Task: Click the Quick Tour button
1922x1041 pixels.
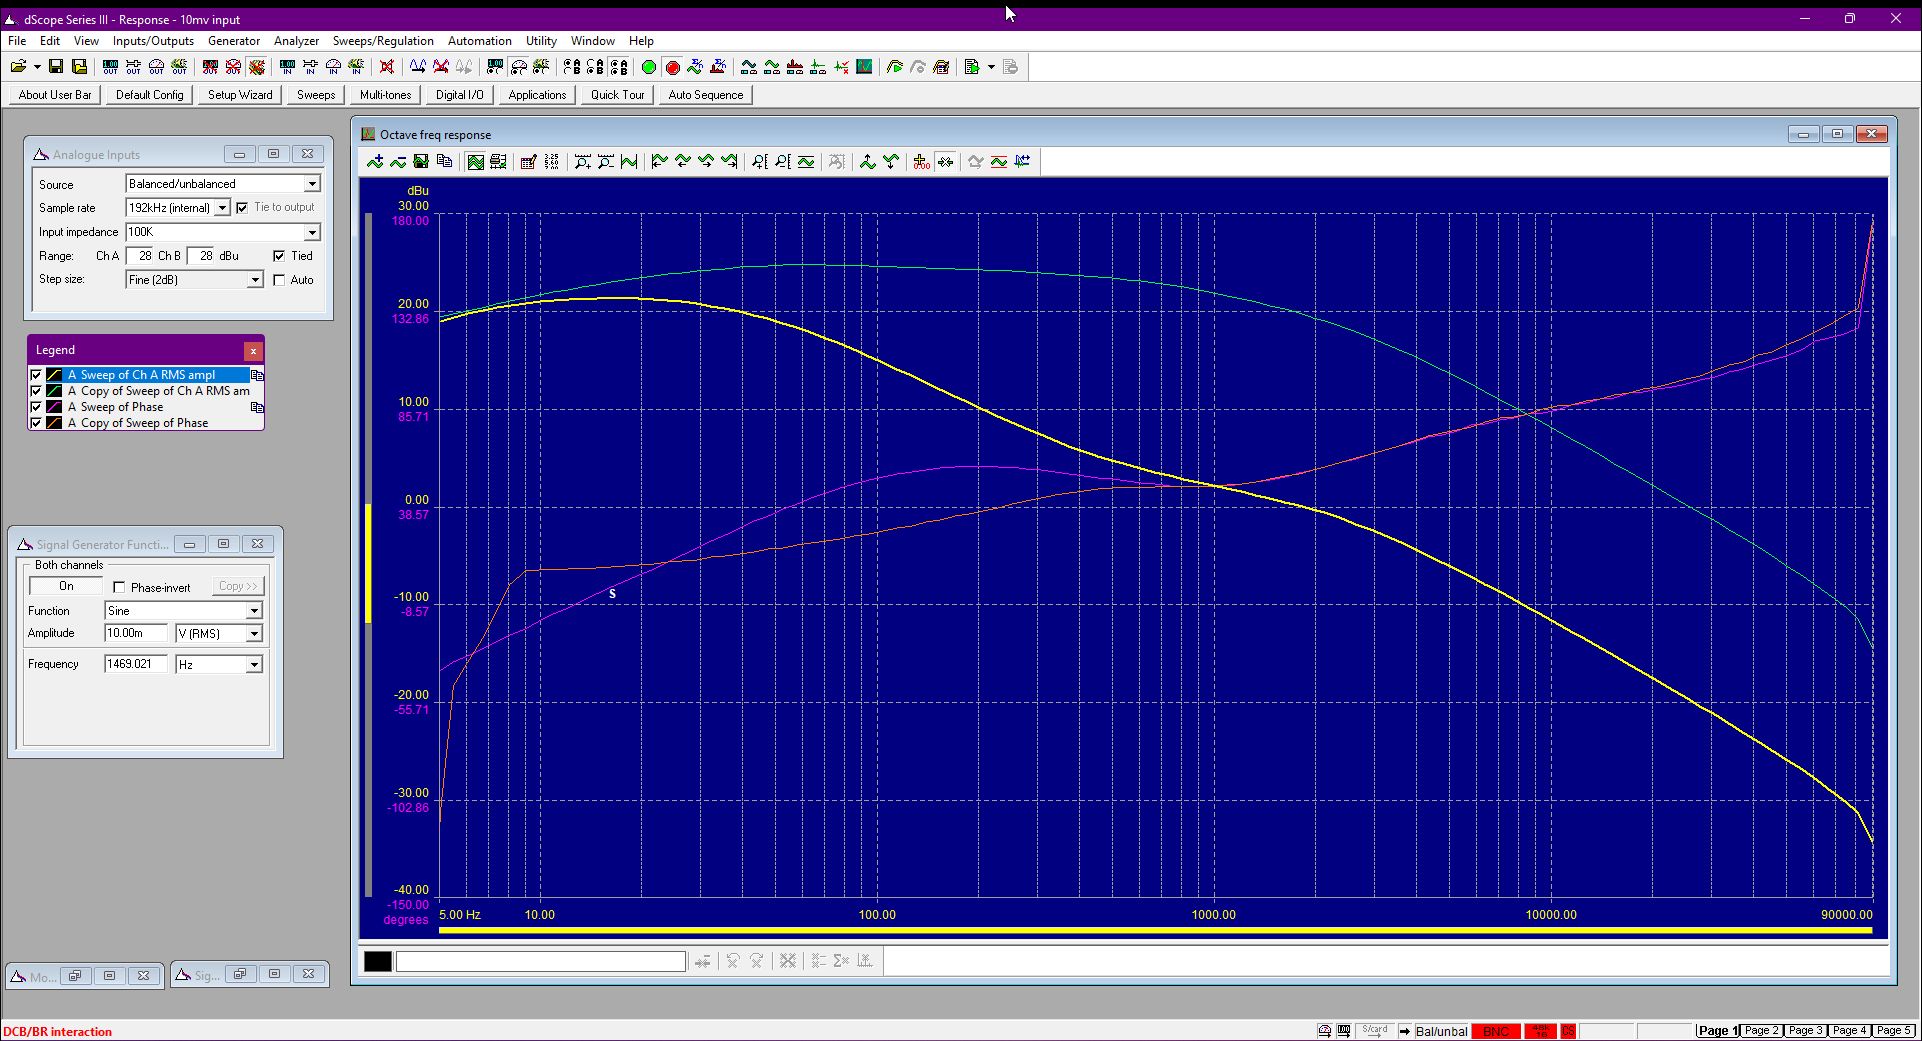Action: point(617,95)
